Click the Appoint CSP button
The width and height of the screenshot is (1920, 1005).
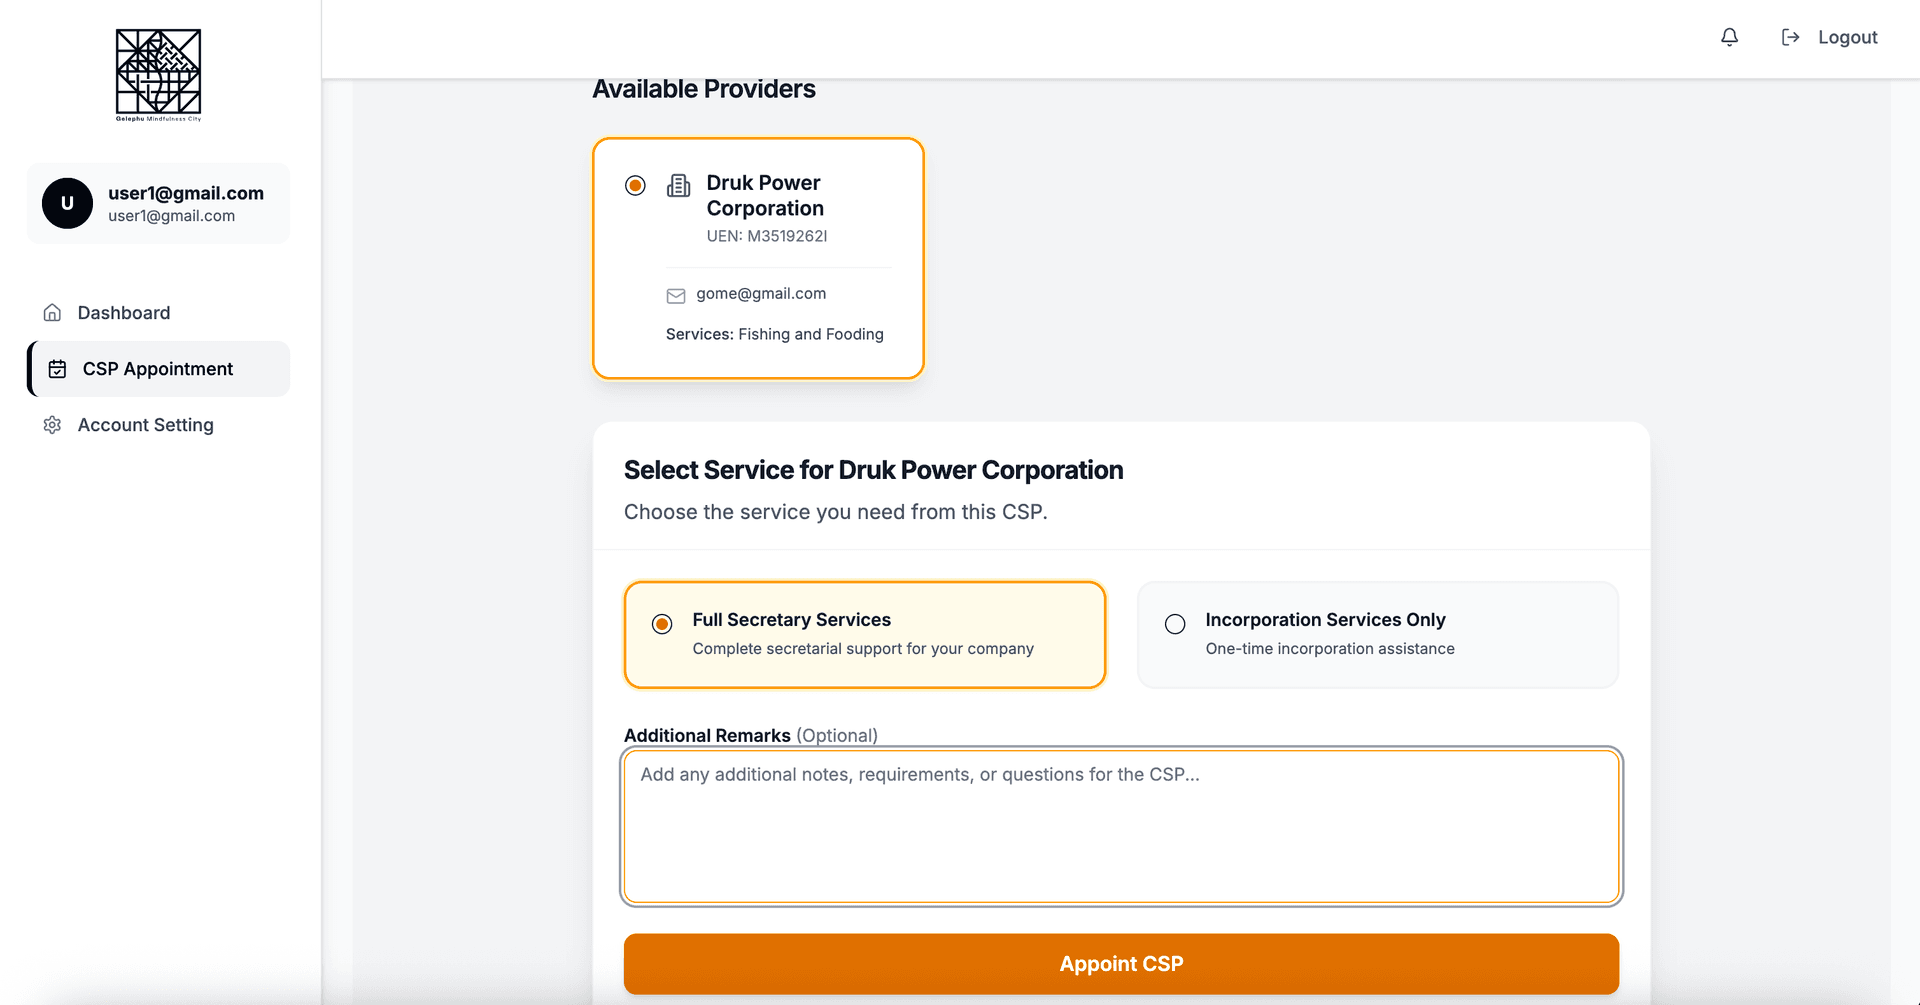1120,963
